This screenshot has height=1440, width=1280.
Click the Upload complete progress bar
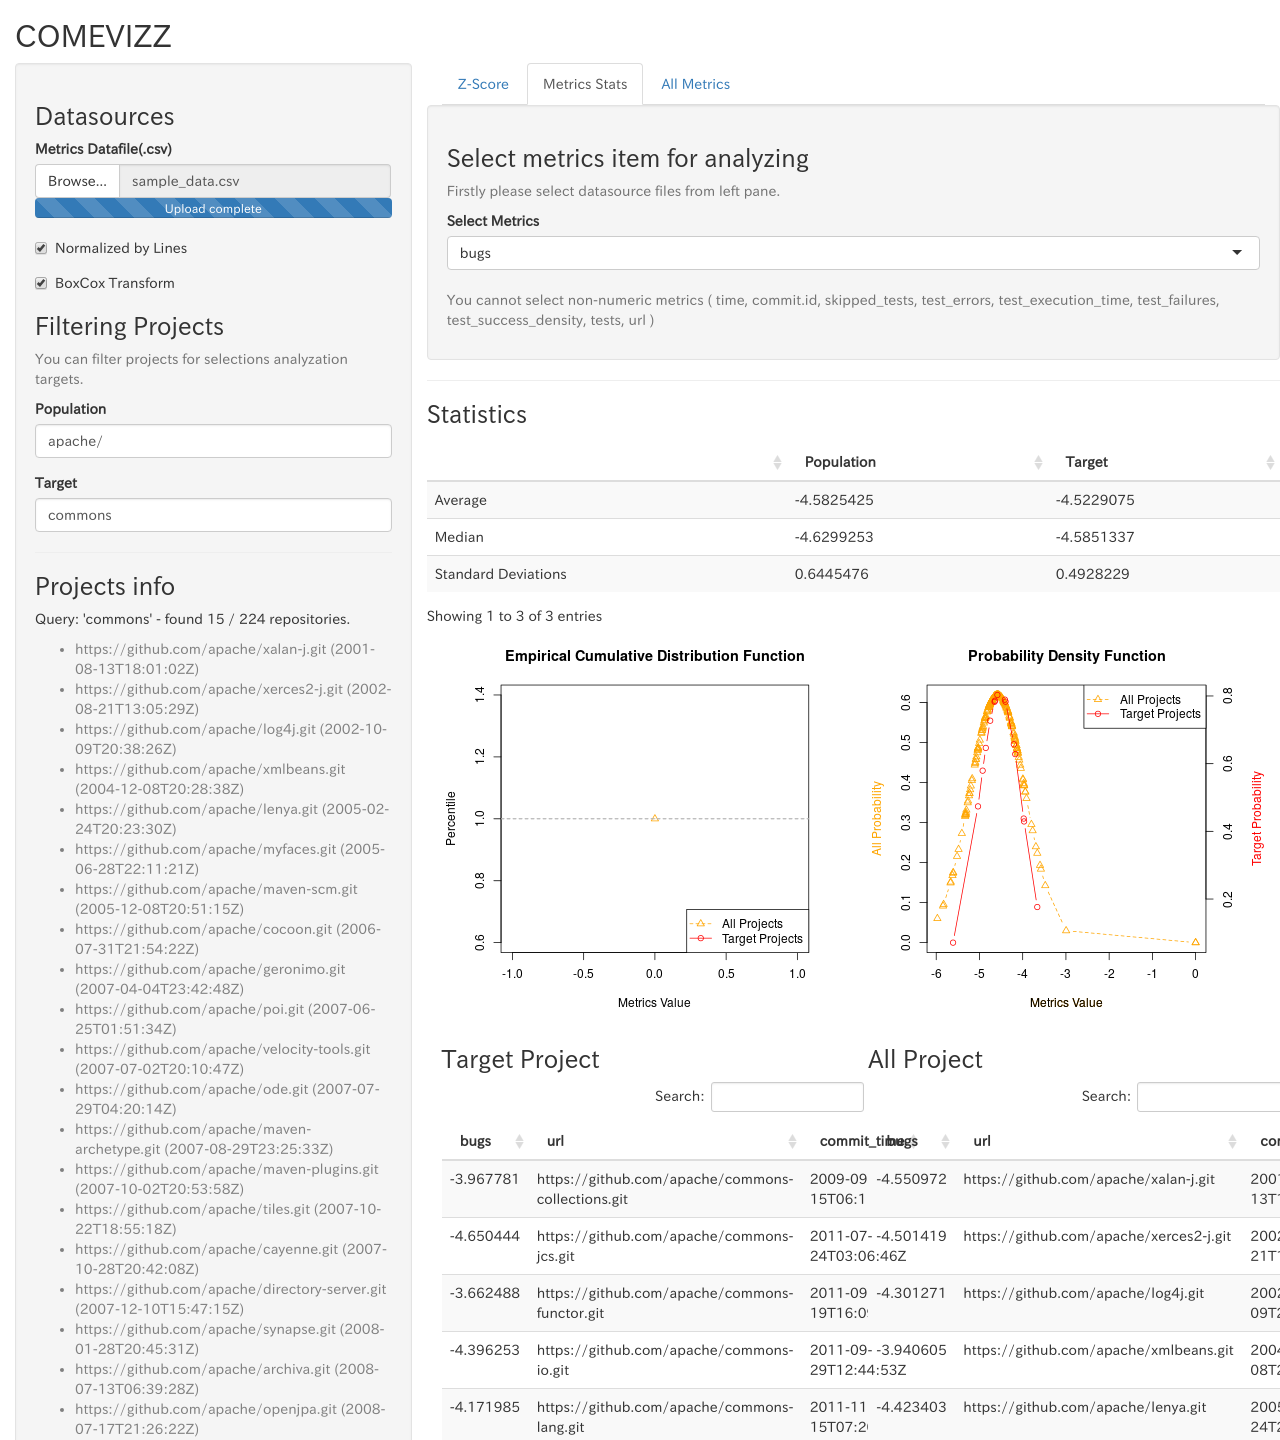pyautogui.click(x=213, y=208)
